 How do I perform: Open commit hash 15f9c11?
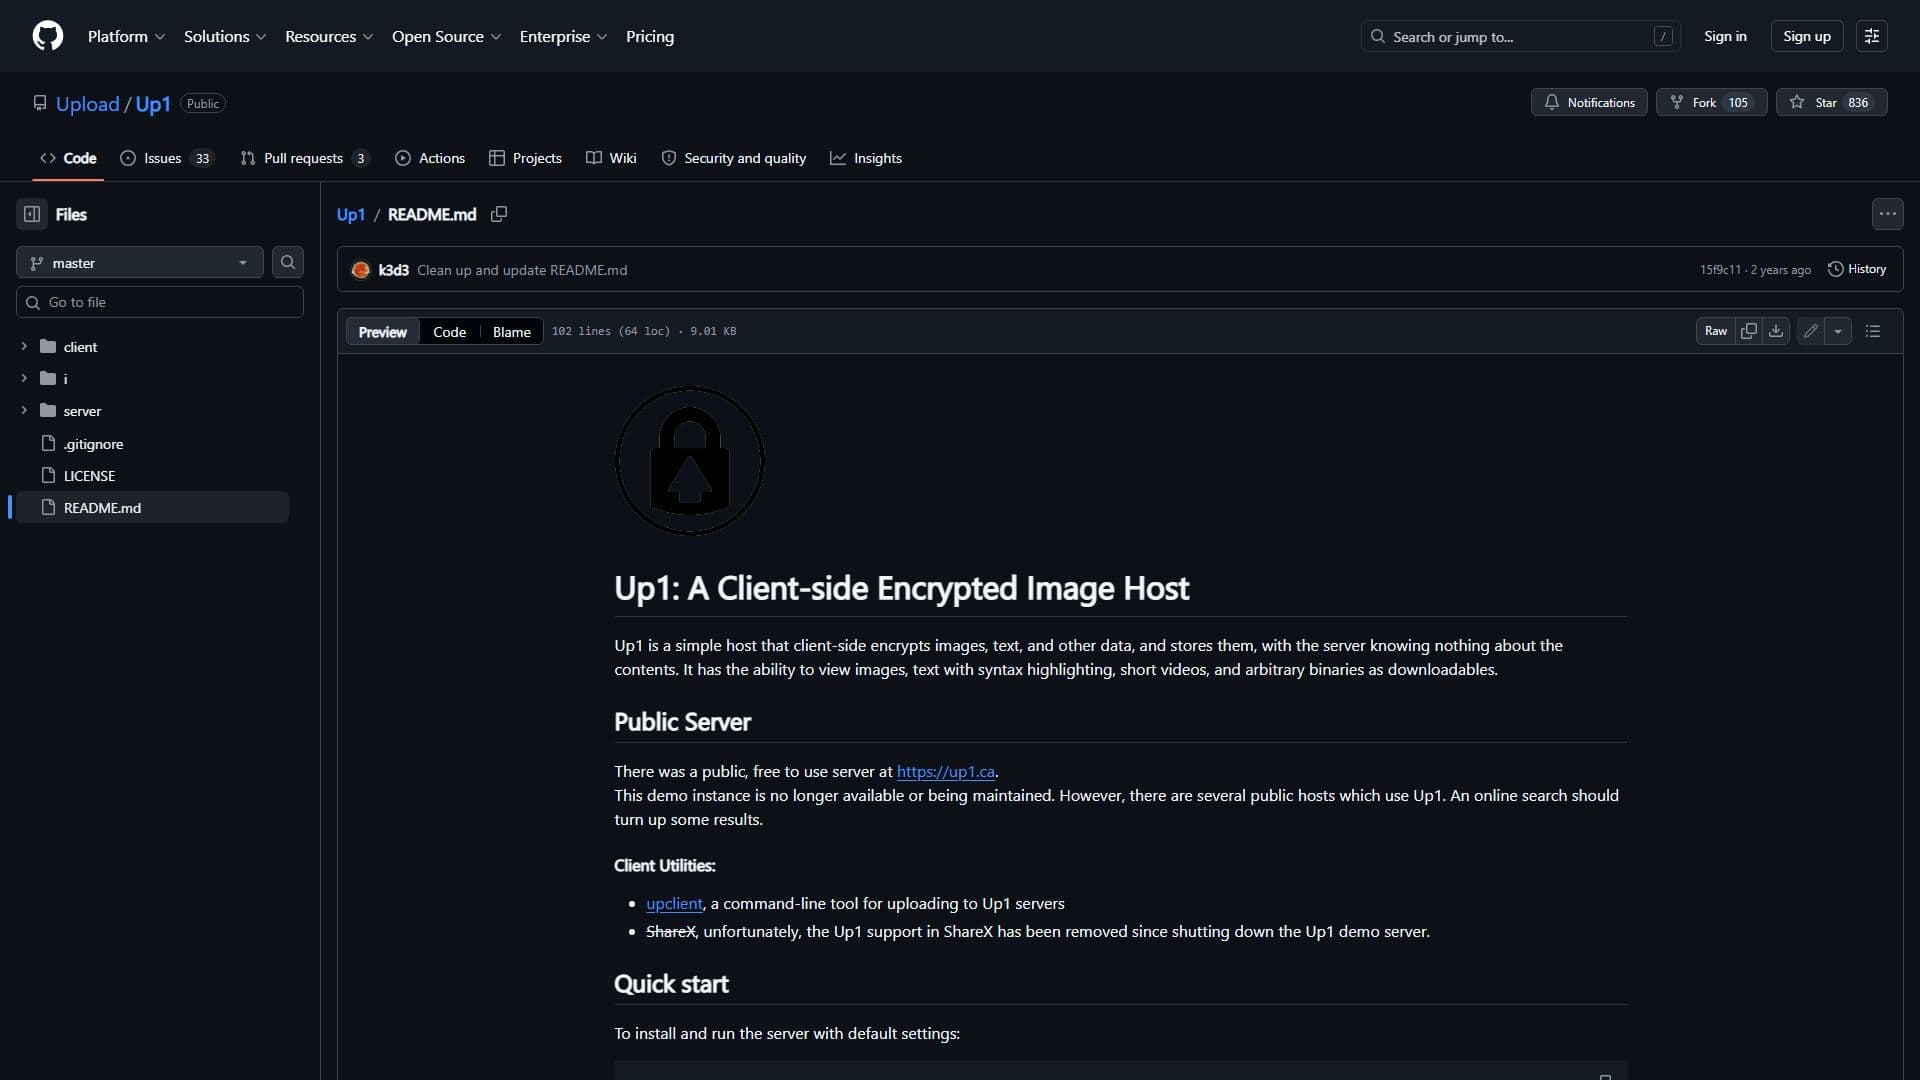(x=1720, y=270)
